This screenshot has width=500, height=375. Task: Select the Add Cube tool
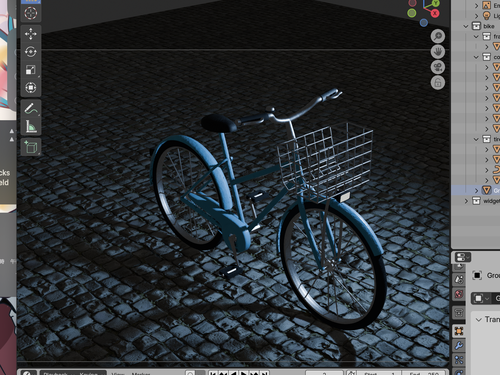tap(31, 147)
